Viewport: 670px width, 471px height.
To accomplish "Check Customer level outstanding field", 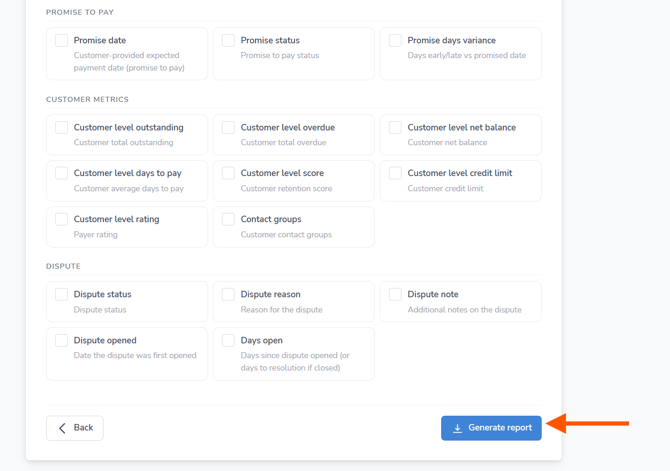I will [x=62, y=128].
